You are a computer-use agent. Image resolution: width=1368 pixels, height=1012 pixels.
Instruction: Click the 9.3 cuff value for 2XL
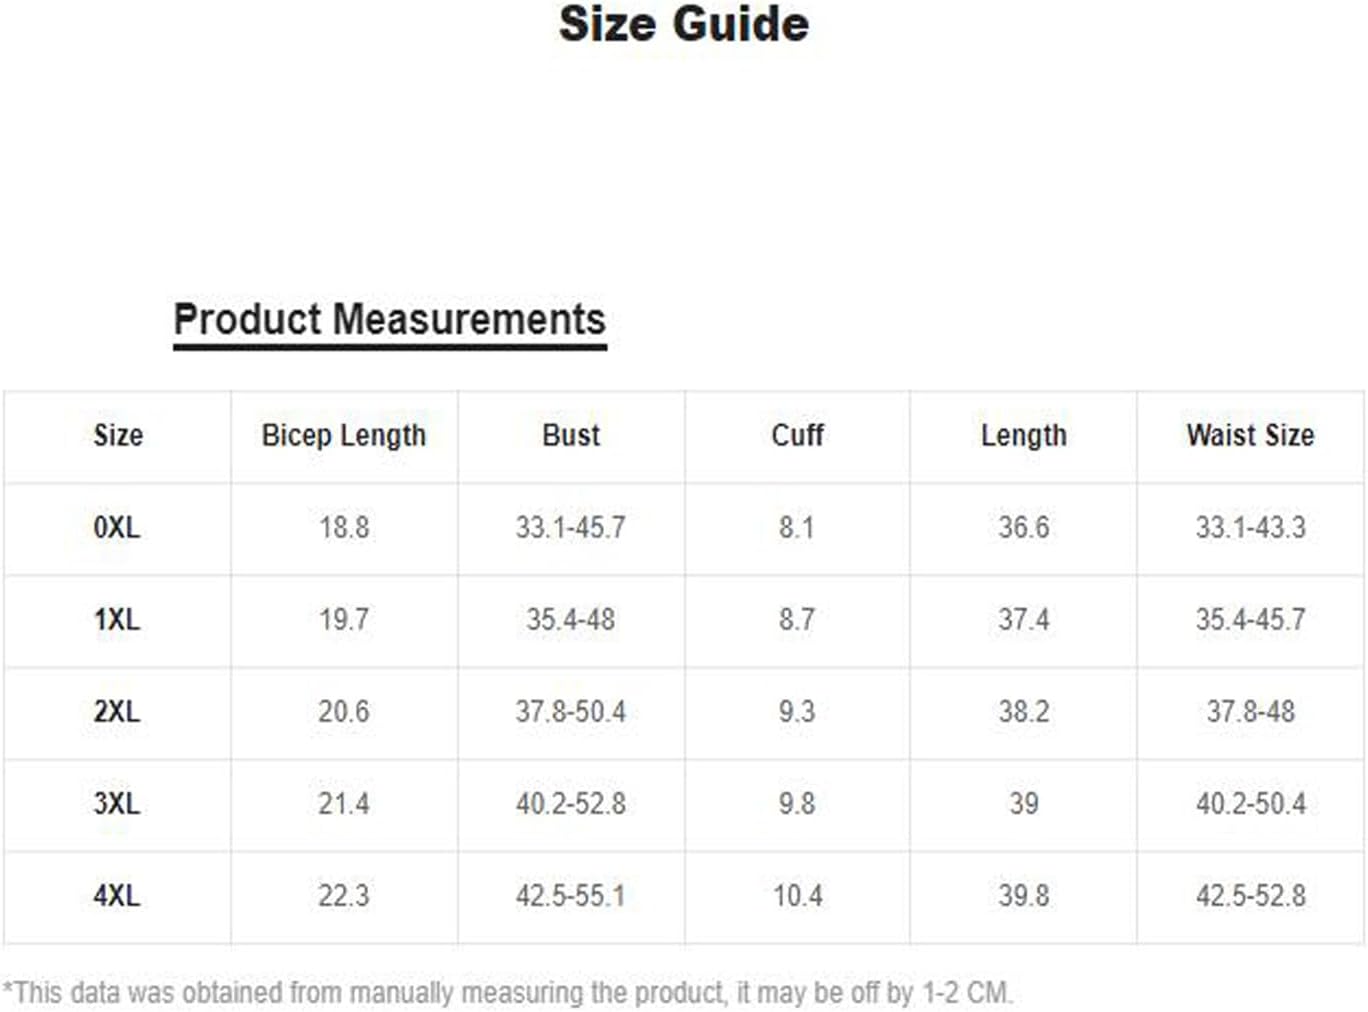point(797,711)
